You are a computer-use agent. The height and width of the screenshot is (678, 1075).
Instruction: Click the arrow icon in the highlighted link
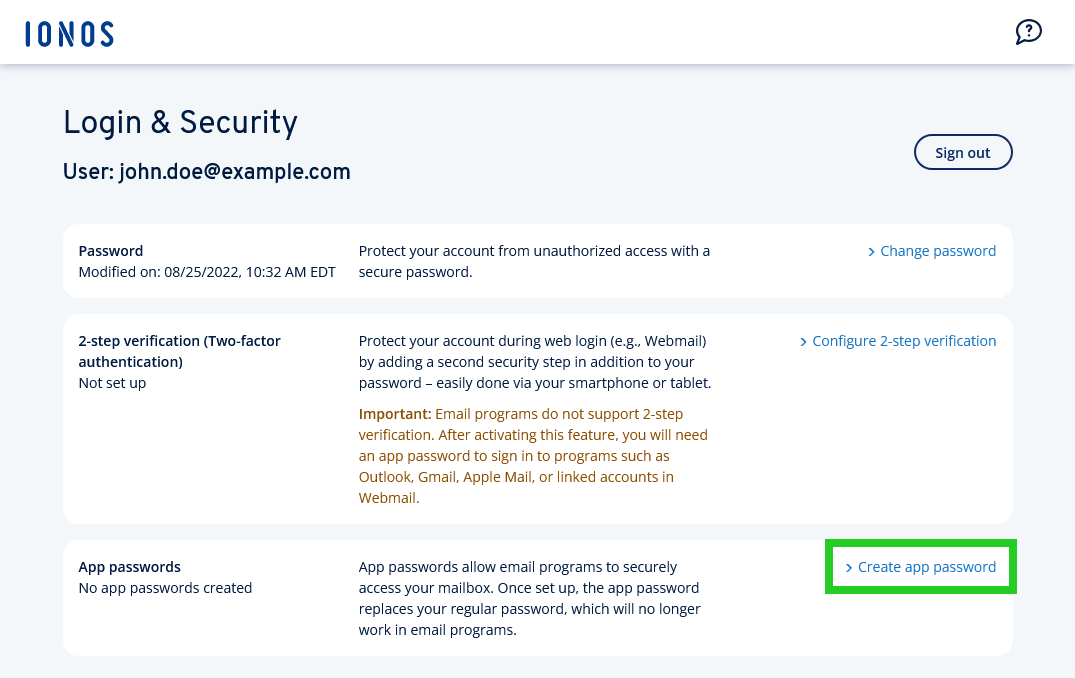[x=850, y=566]
